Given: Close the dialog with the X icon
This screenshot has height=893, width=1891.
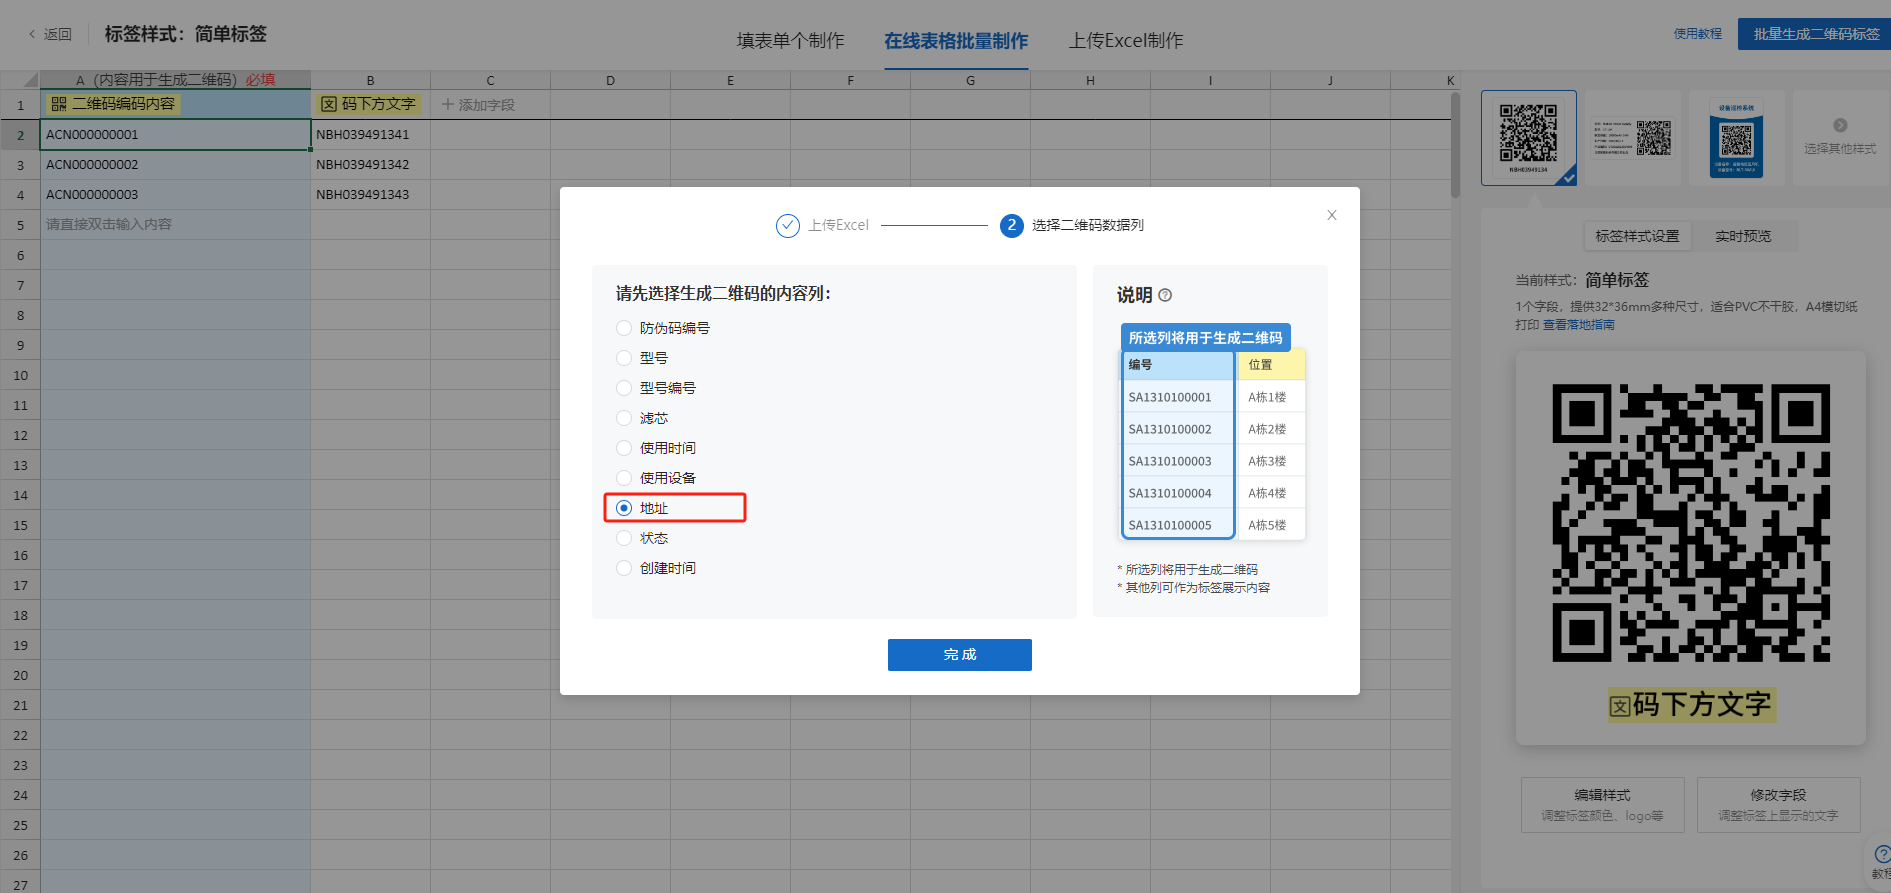Looking at the screenshot, I should (1331, 215).
